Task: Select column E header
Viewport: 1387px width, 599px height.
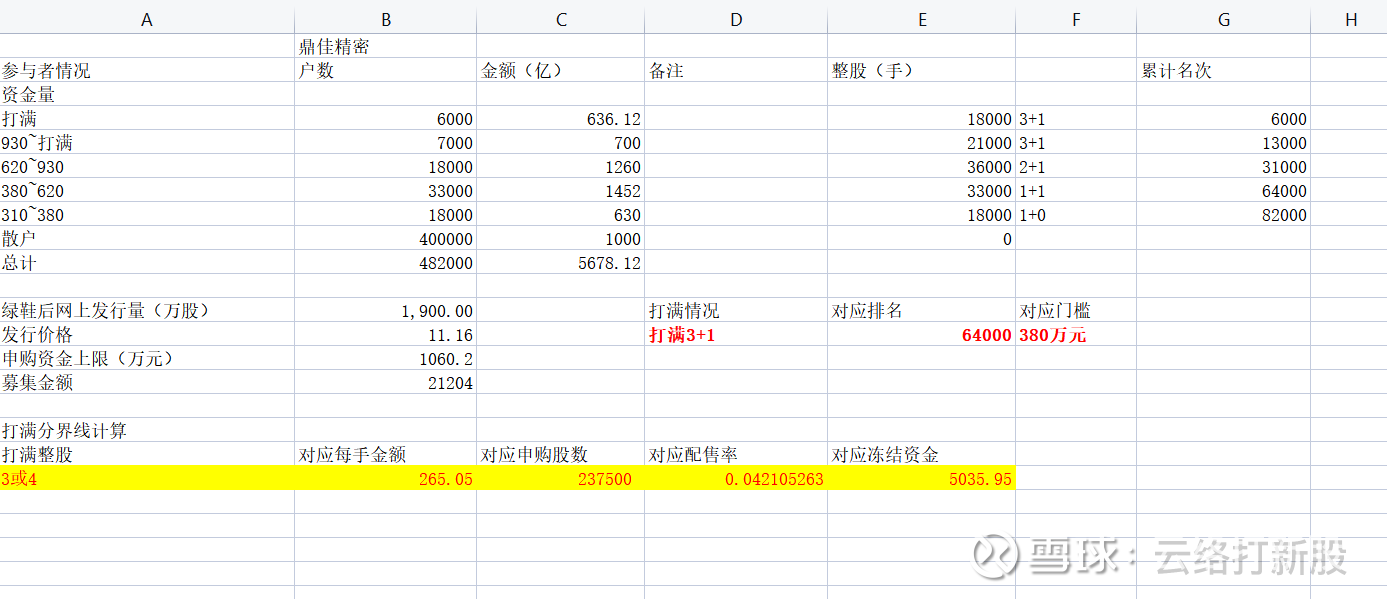Action: tap(922, 20)
